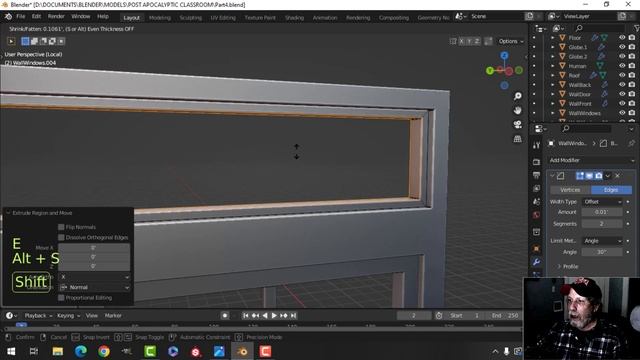
Task: Click the outliner filter funnel icon
Action: click(636, 28)
